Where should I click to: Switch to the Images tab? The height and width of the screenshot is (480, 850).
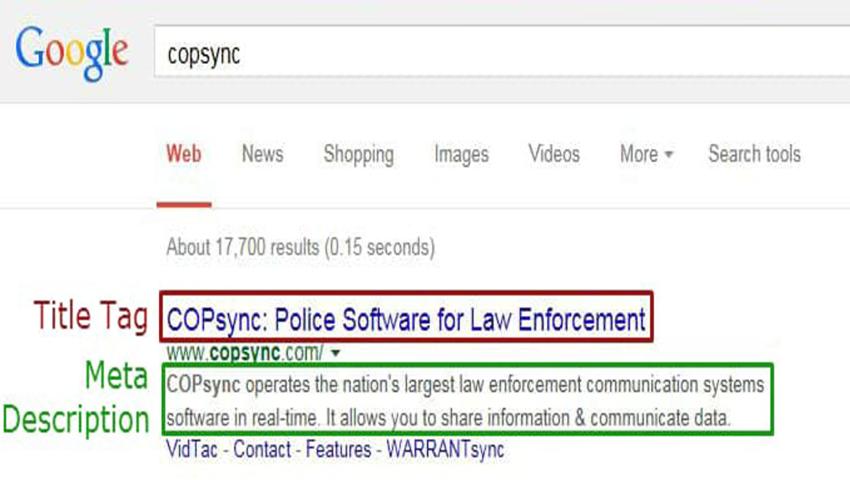click(x=461, y=155)
